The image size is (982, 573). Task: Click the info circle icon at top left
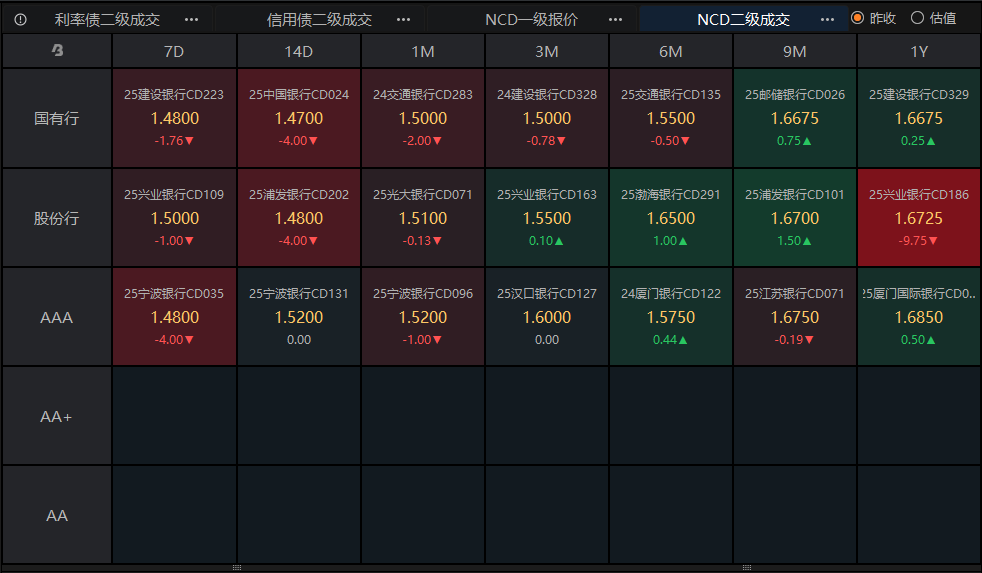(x=20, y=19)
